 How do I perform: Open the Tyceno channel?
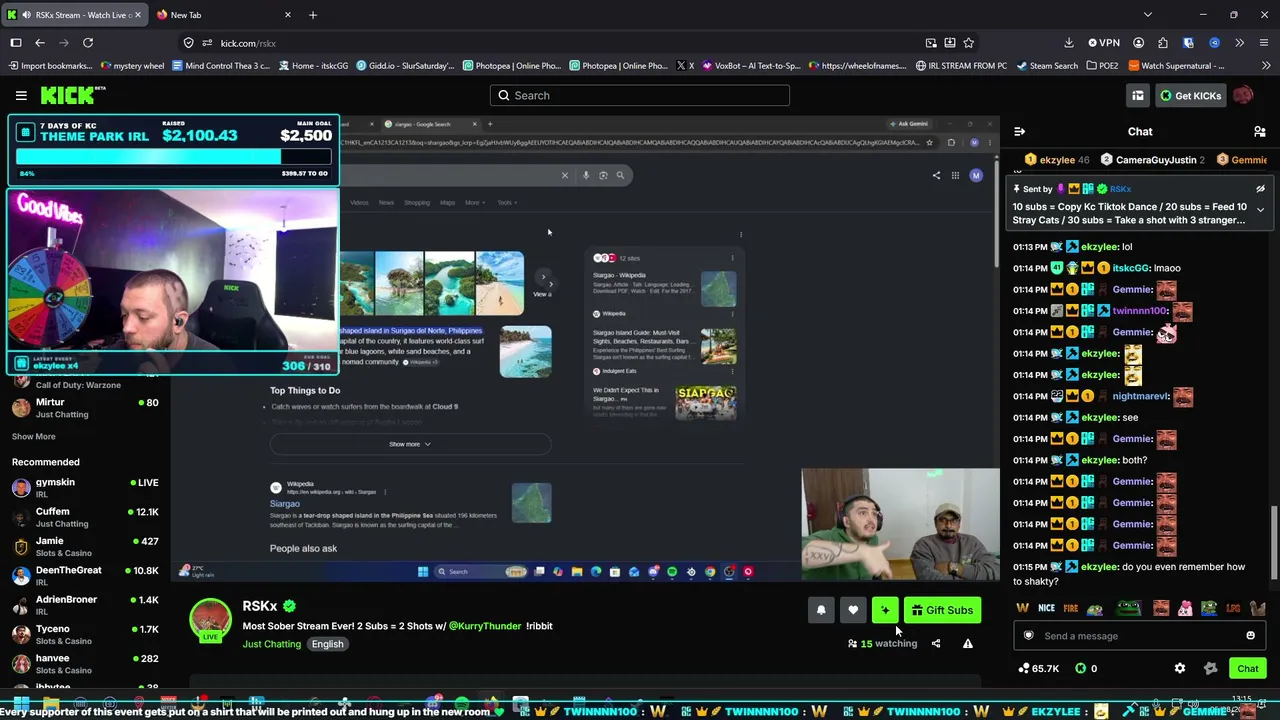85,634
